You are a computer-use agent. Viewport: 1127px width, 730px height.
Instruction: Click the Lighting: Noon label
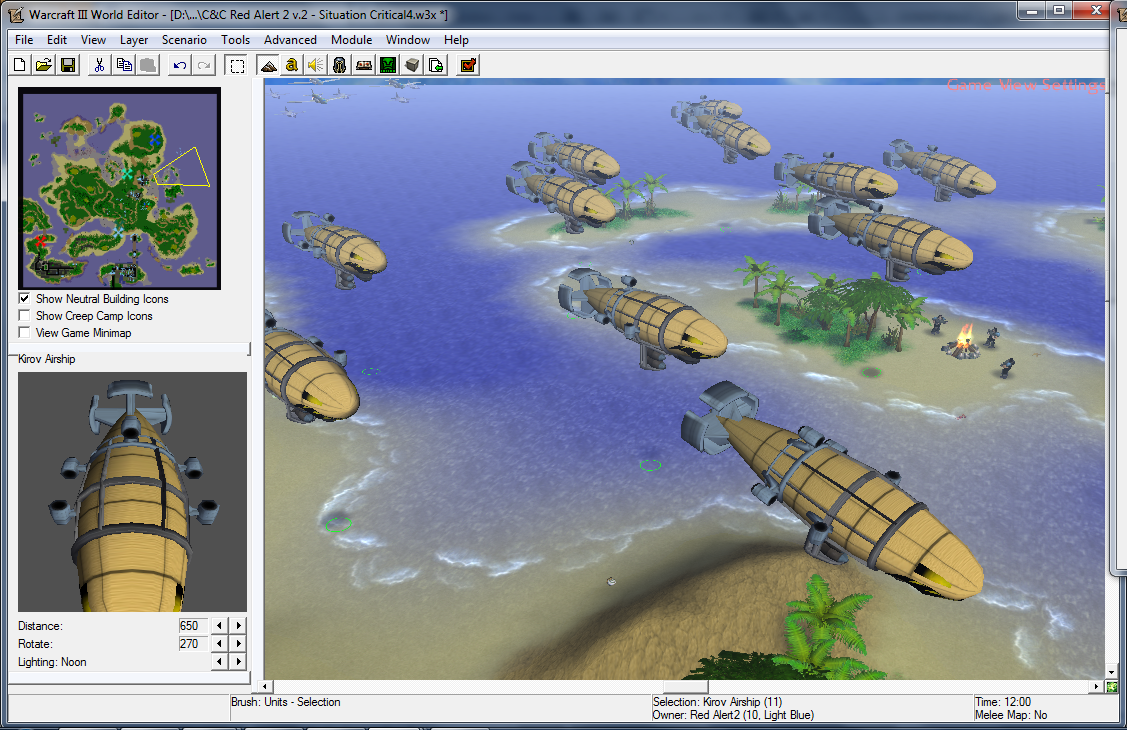click(52, 662)
